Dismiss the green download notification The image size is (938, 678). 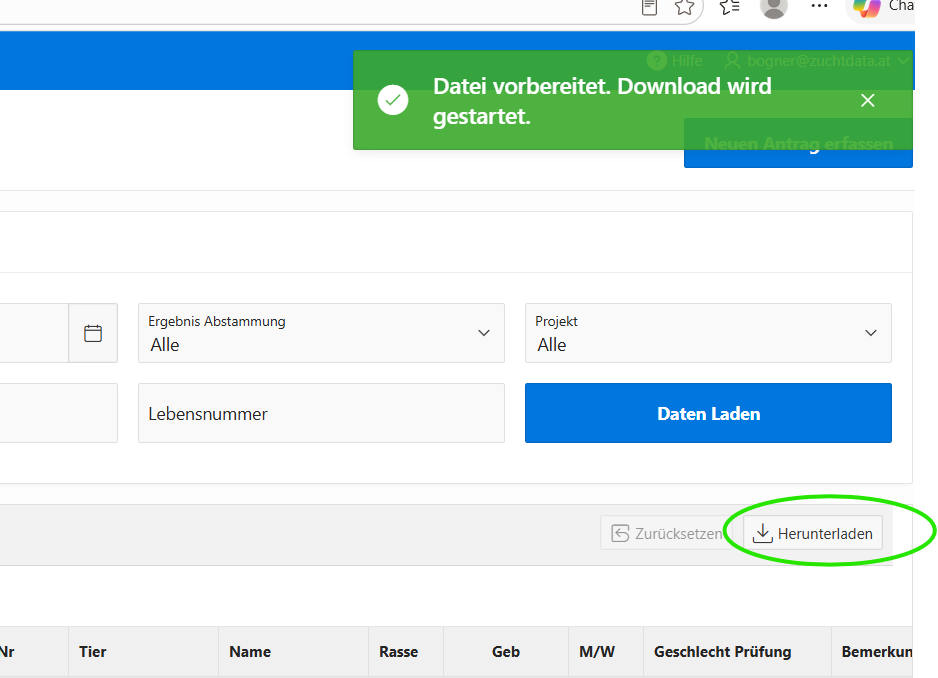point(867,101)
